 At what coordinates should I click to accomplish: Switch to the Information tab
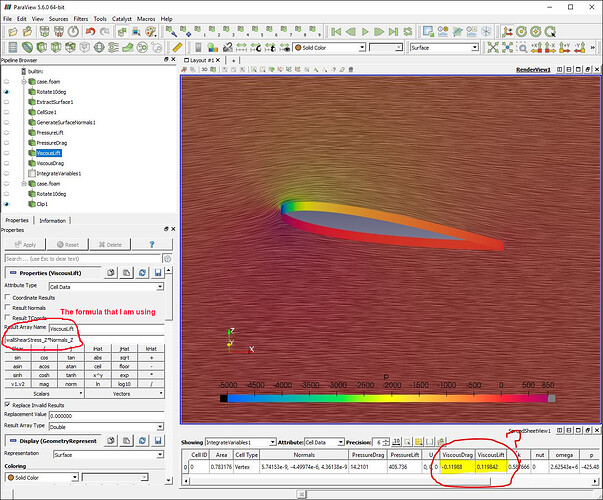click(x=53, y=220)
